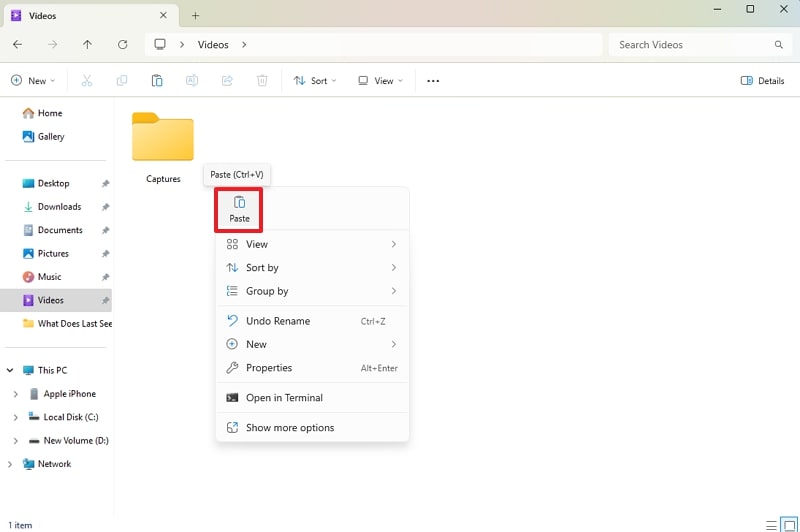The image size is (800, 532).
Task: Go forward with the right arrow
Action: pos(53,44)
